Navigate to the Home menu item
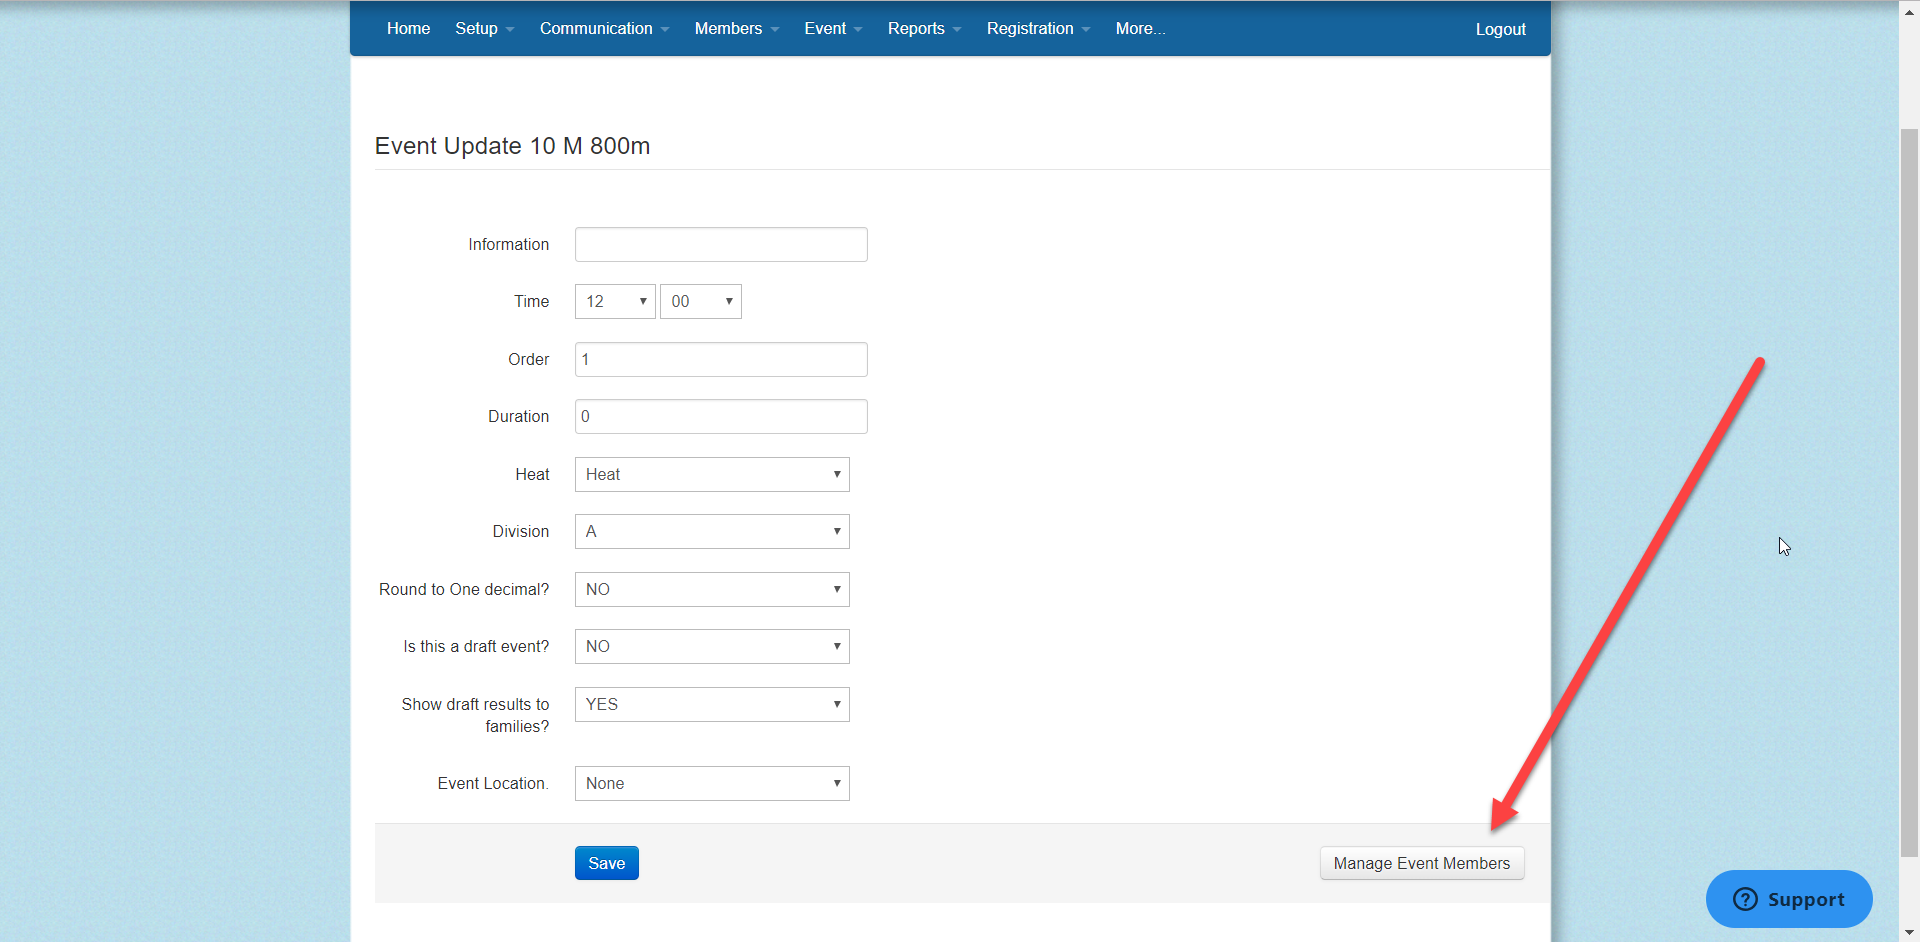The image size is (1920, 942). 408,28
